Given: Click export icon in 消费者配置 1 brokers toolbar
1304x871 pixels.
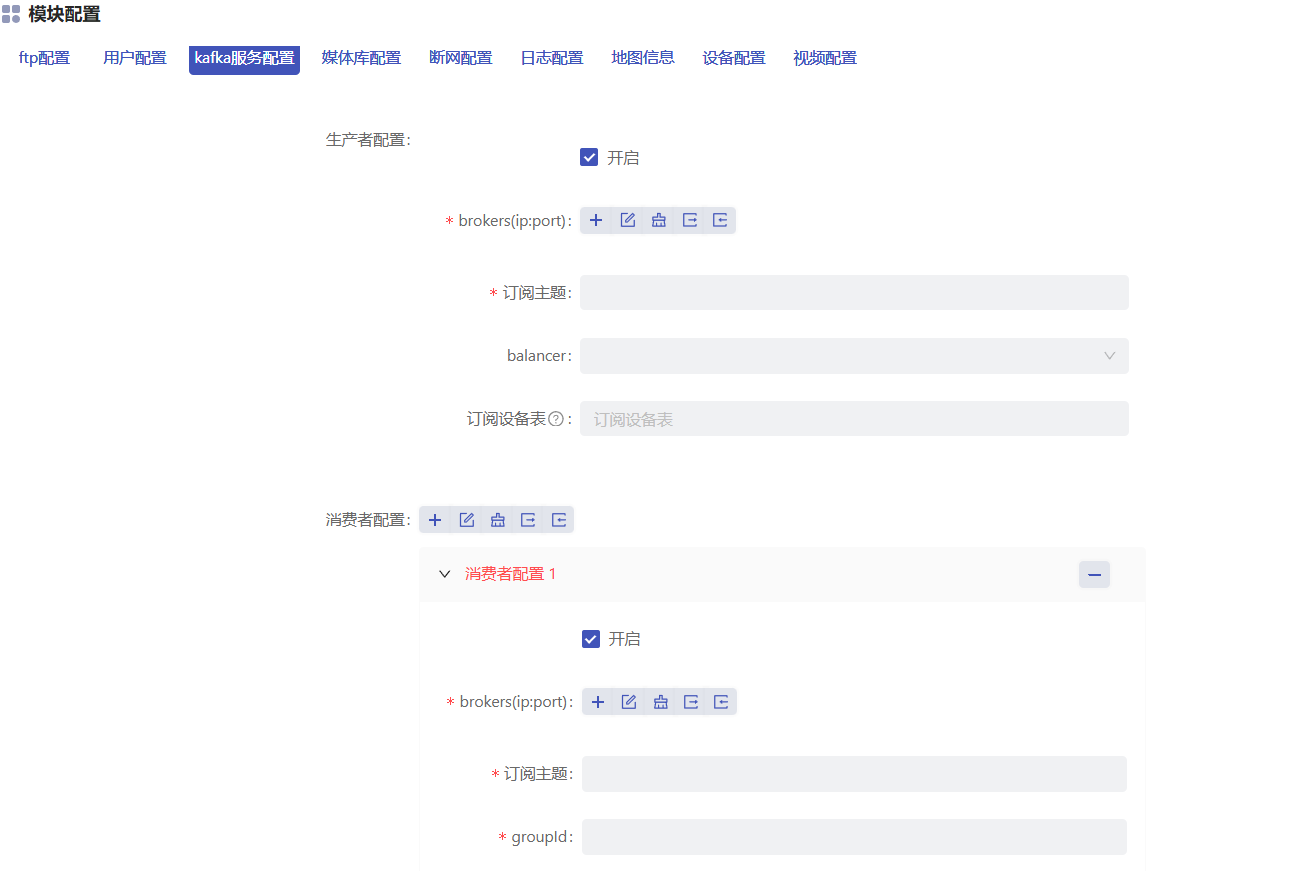Looking at the screenshot, I should [691, 702].
